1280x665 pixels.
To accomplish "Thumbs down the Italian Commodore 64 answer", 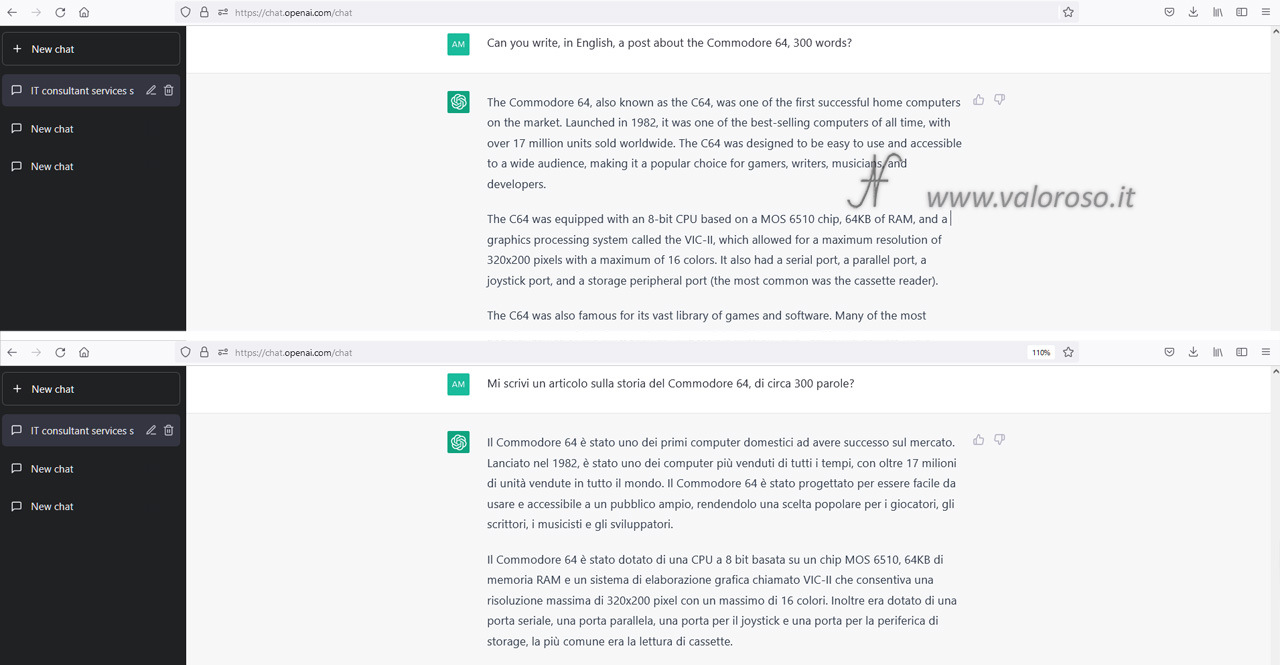I will [999, 440].
